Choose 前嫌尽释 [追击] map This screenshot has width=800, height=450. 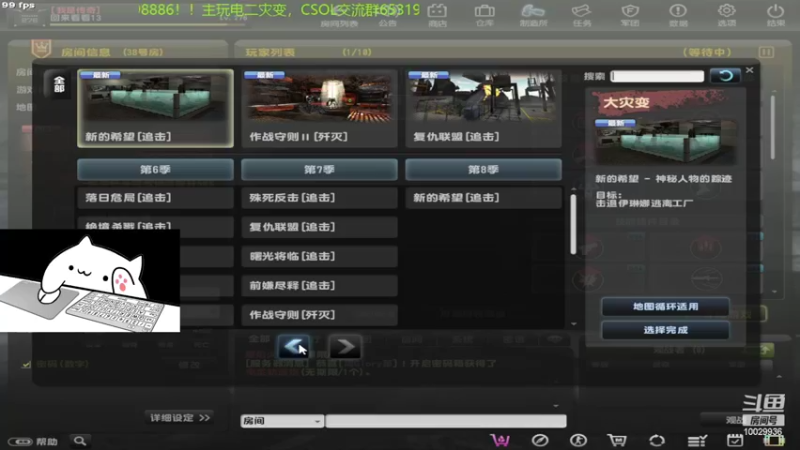pos(319,286)
